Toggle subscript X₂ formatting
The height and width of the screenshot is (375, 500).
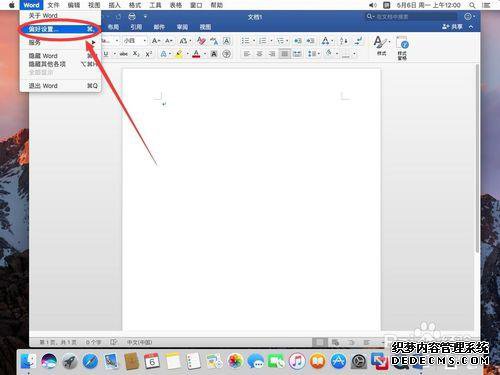point(136,54)
